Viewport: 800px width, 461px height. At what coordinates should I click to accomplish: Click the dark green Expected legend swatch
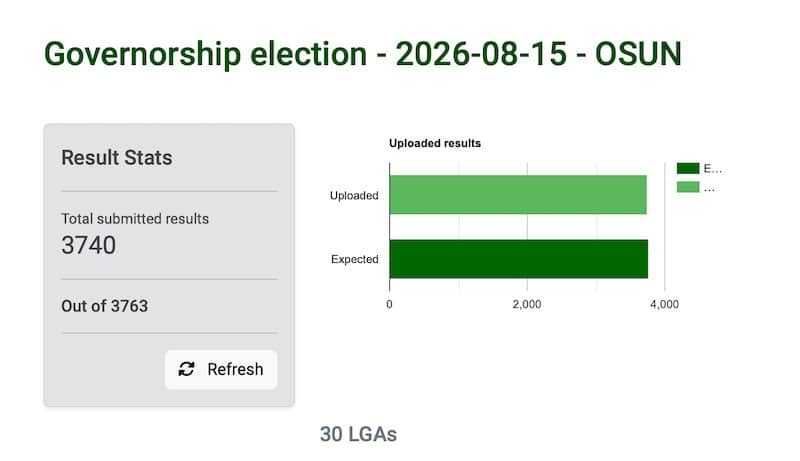(688, 168)
